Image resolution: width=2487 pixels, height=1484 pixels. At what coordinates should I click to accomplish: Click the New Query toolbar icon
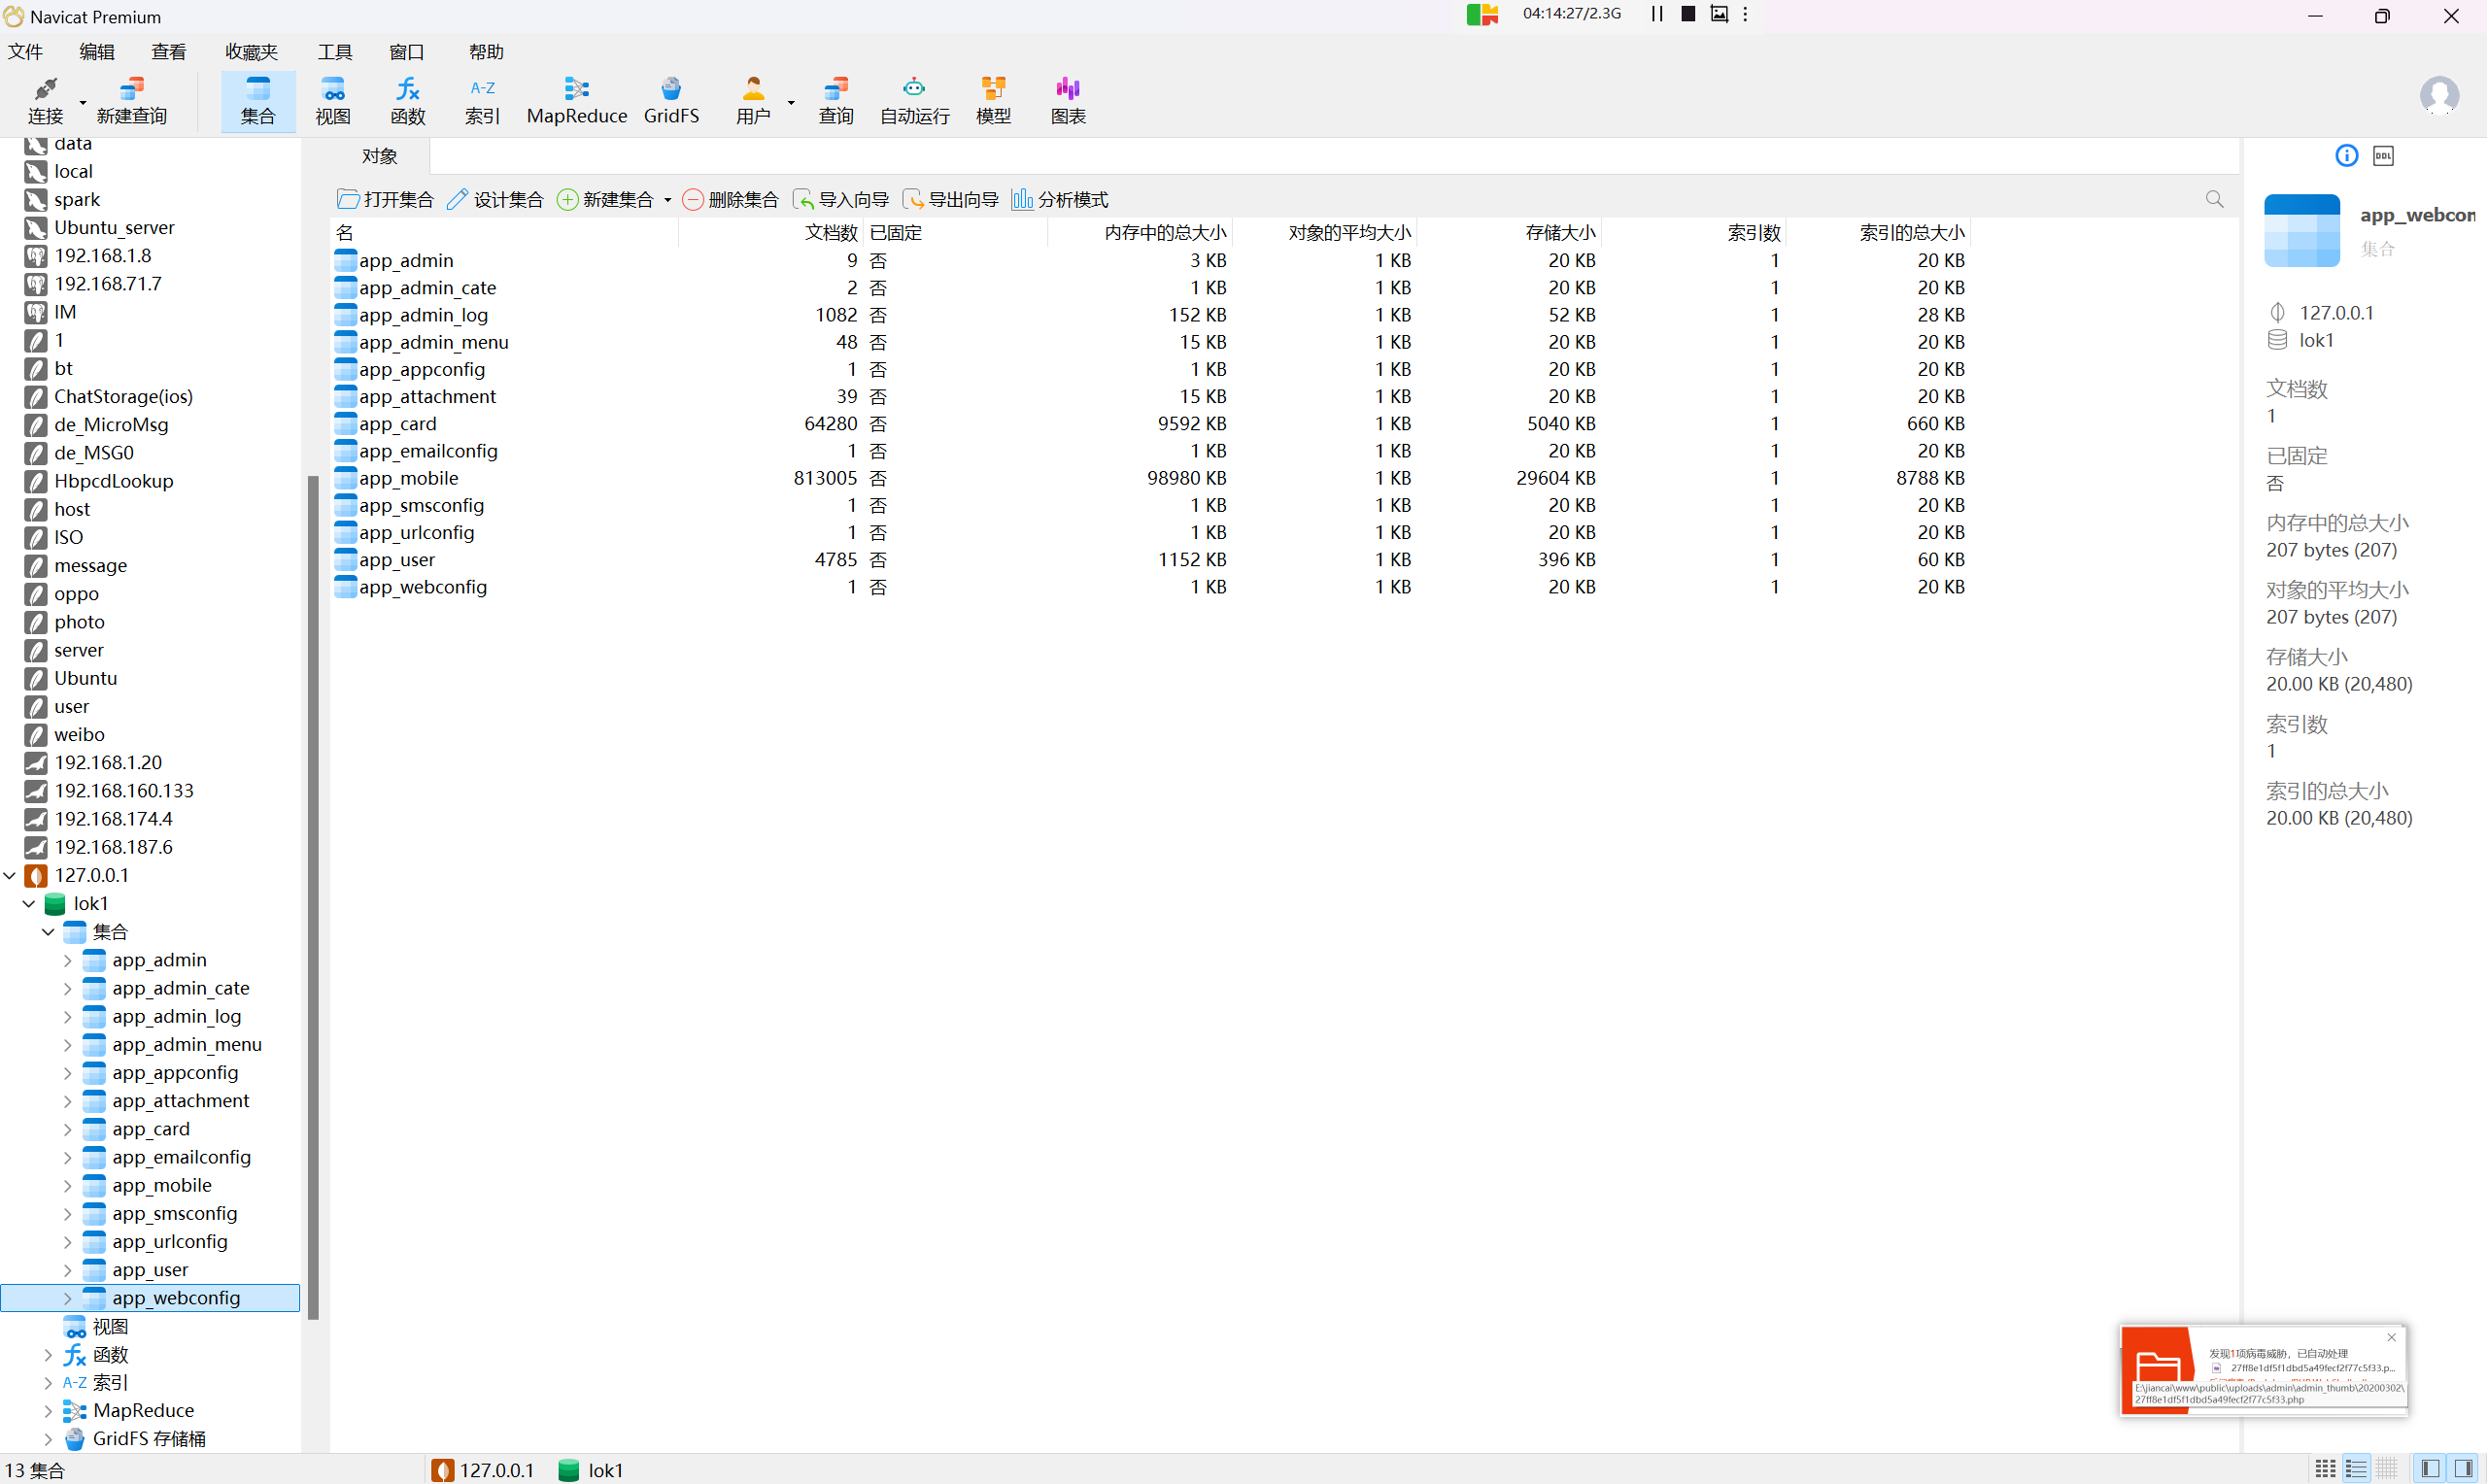(x=132, y=101)
